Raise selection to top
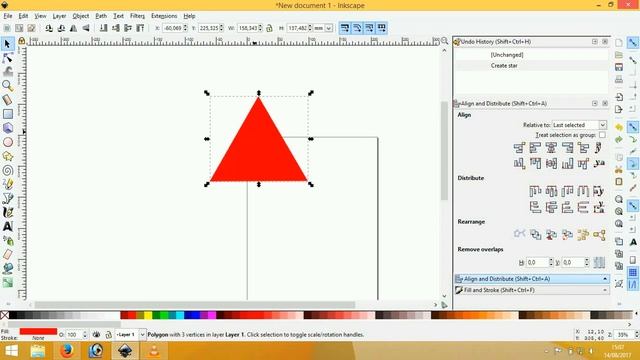Viewport: 640px width, 360px height. tap(140, 28)
